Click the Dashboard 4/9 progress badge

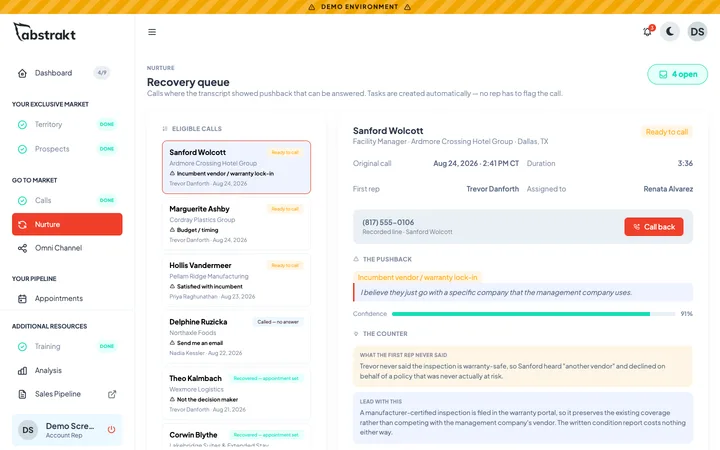[x=102, y=73]
